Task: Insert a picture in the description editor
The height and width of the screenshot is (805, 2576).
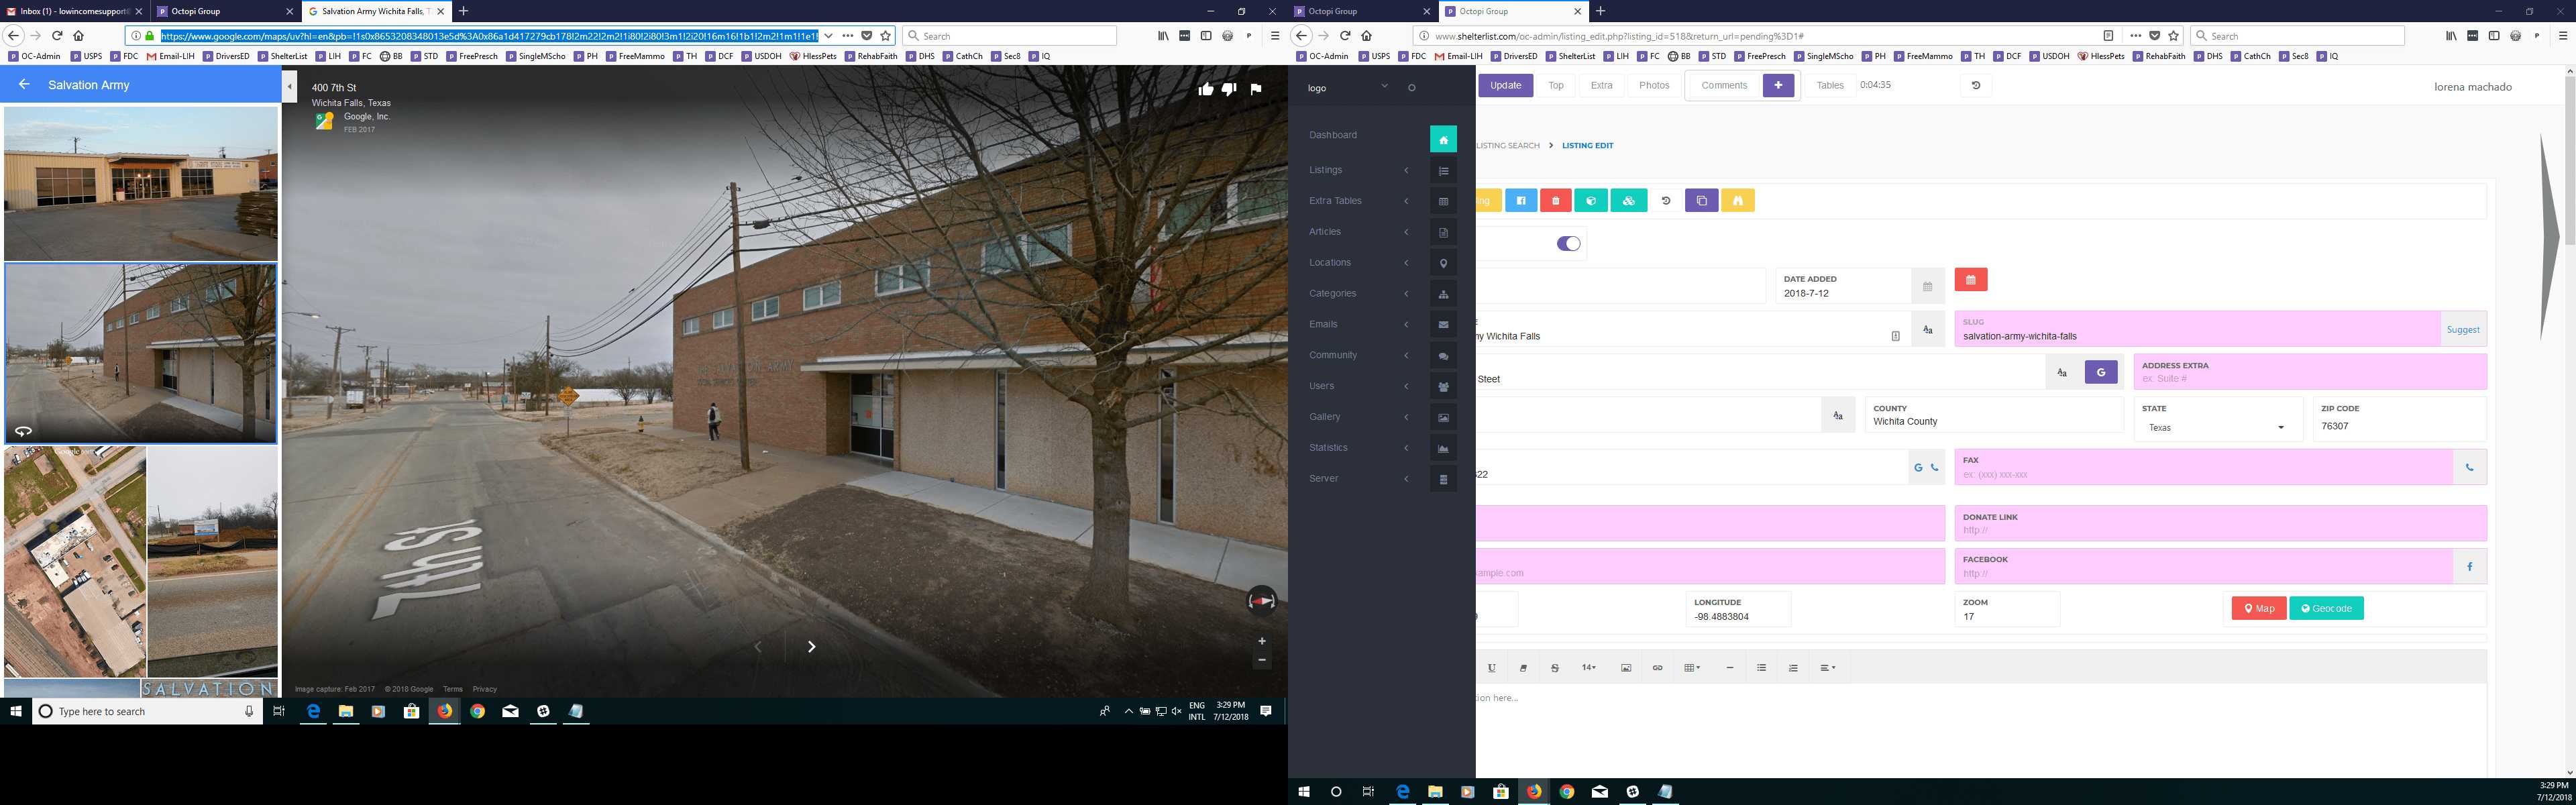Action: 1626,668
